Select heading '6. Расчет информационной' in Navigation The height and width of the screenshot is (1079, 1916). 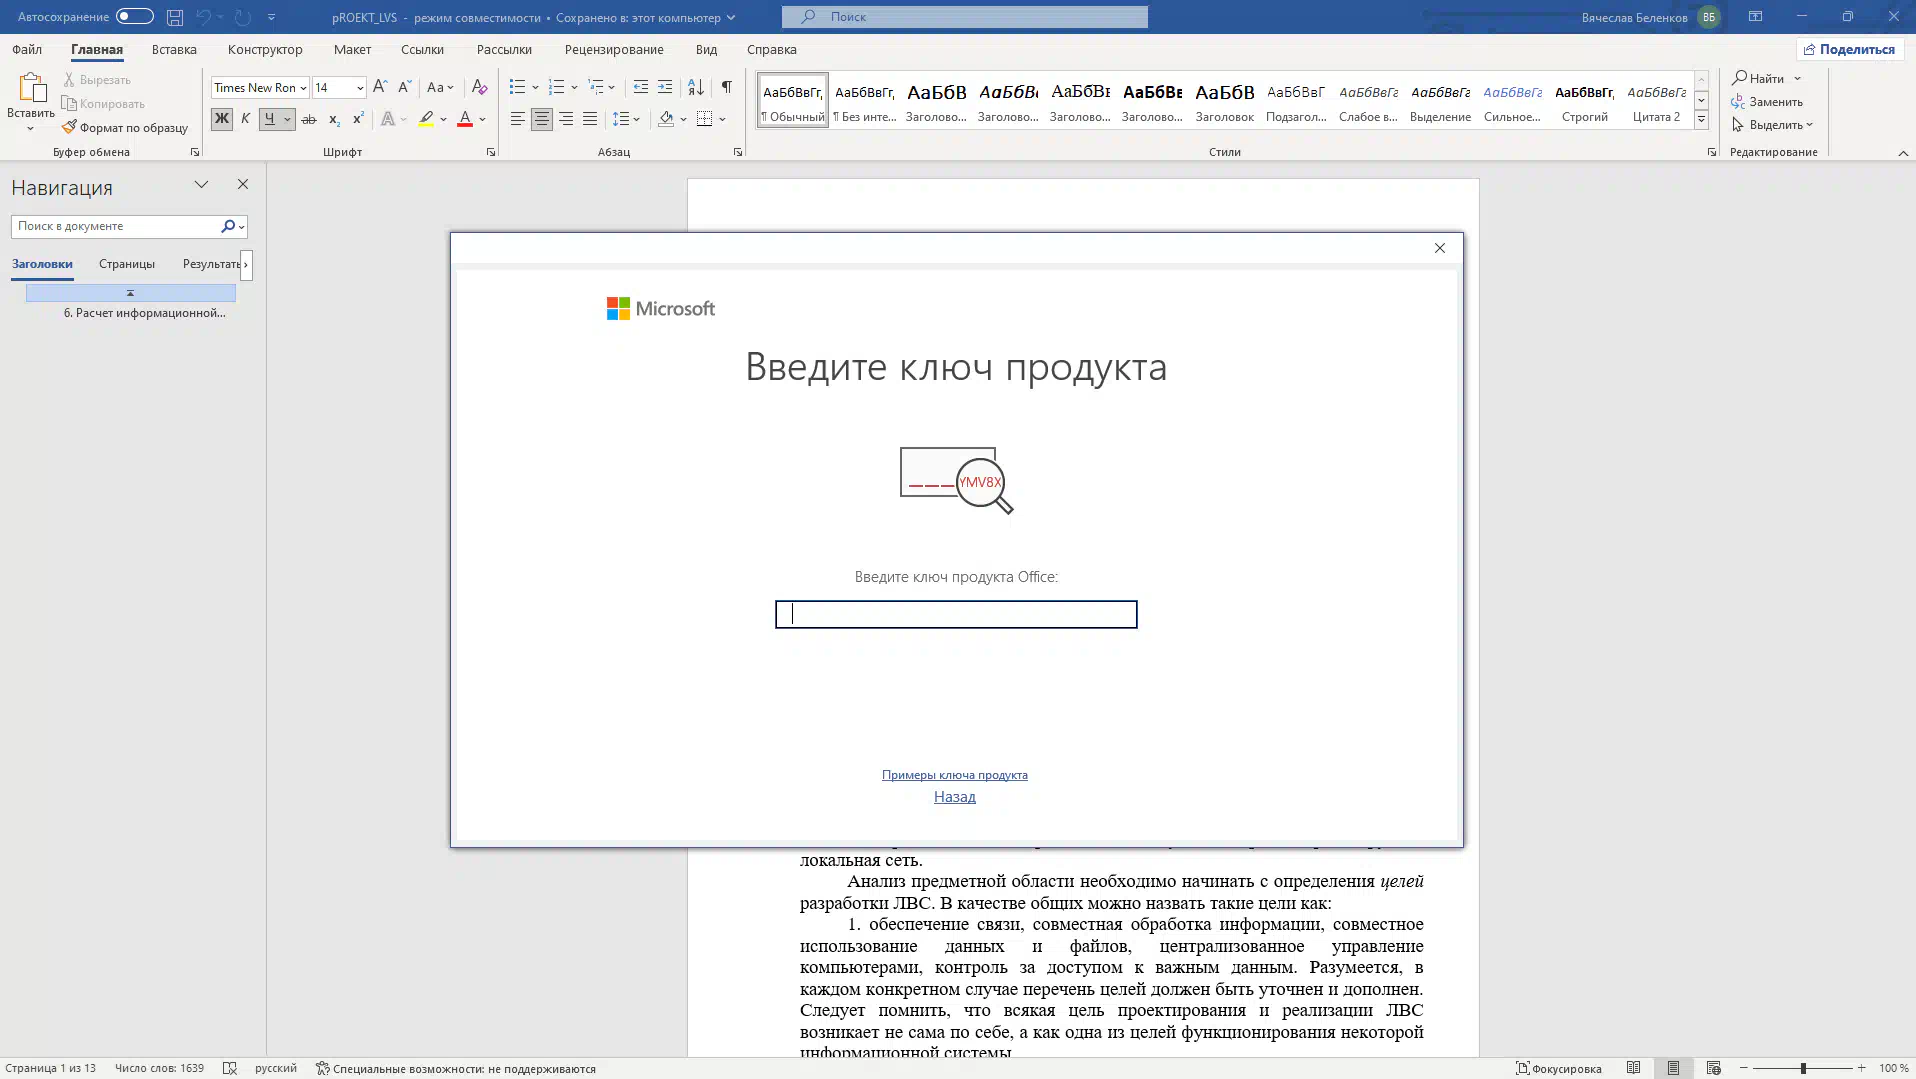pyautogui.click(x=145, y=313)
